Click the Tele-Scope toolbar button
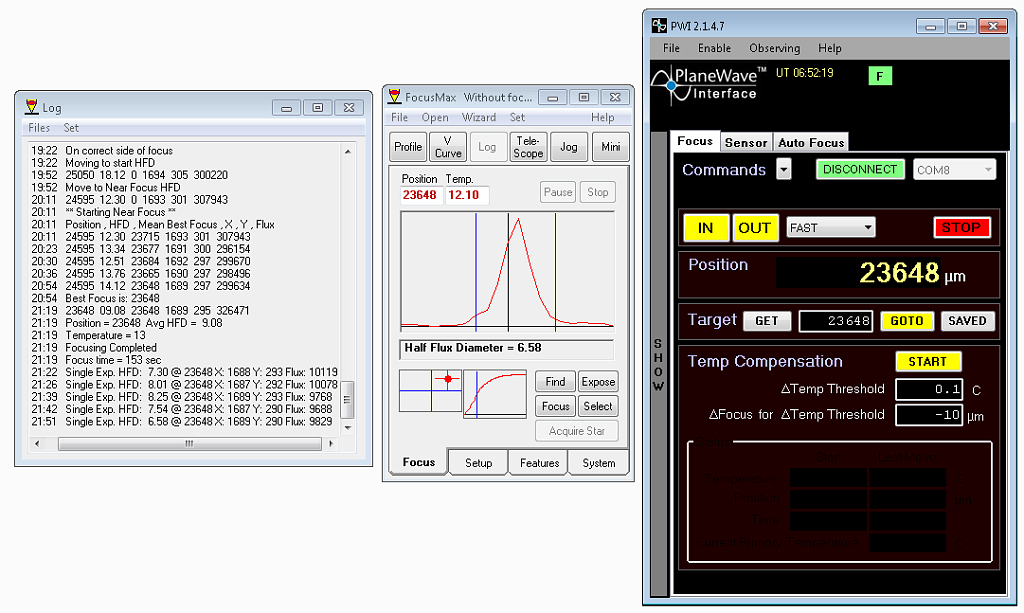Viewport: 1024px width, 613px height. tap(528, 147)
